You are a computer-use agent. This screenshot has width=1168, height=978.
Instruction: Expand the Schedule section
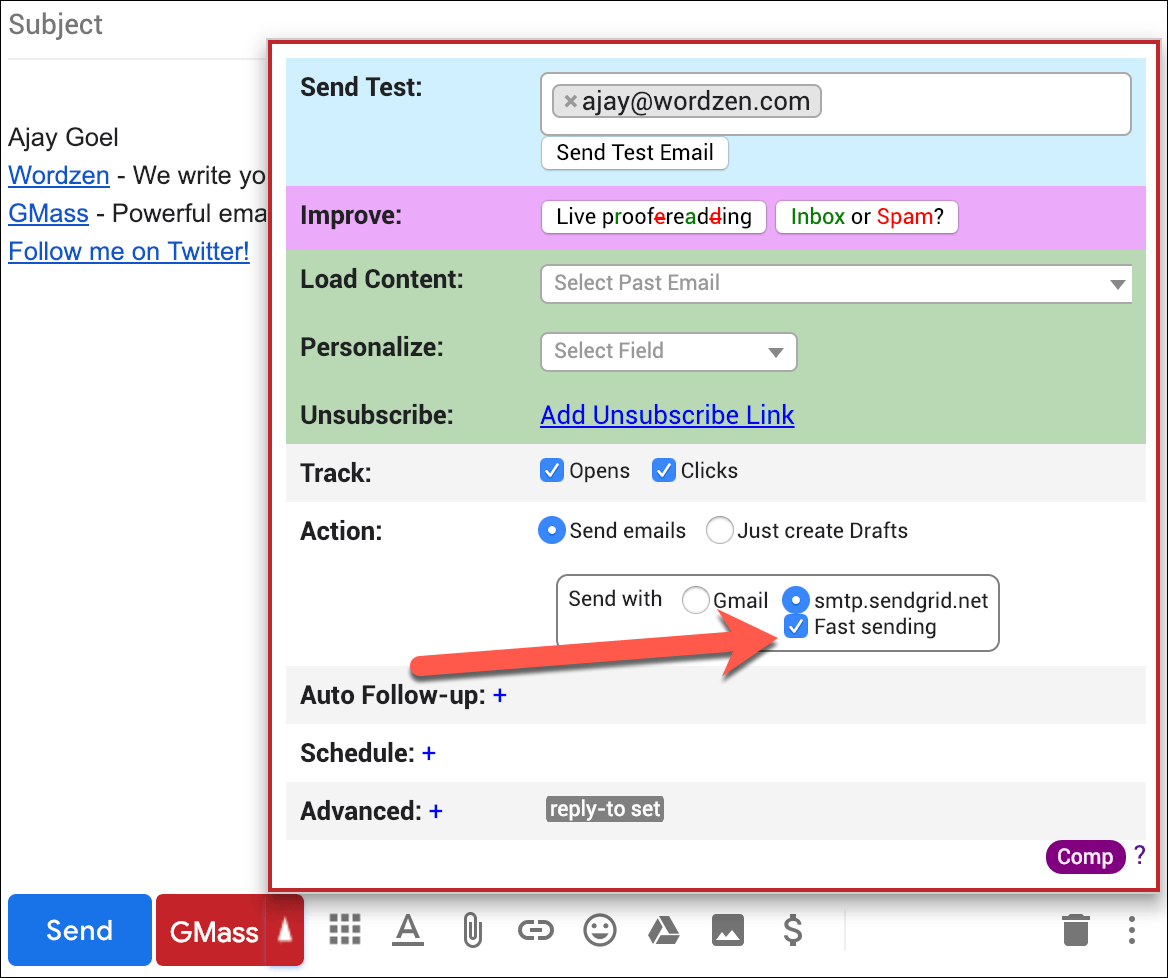click(x=429, y=753)
